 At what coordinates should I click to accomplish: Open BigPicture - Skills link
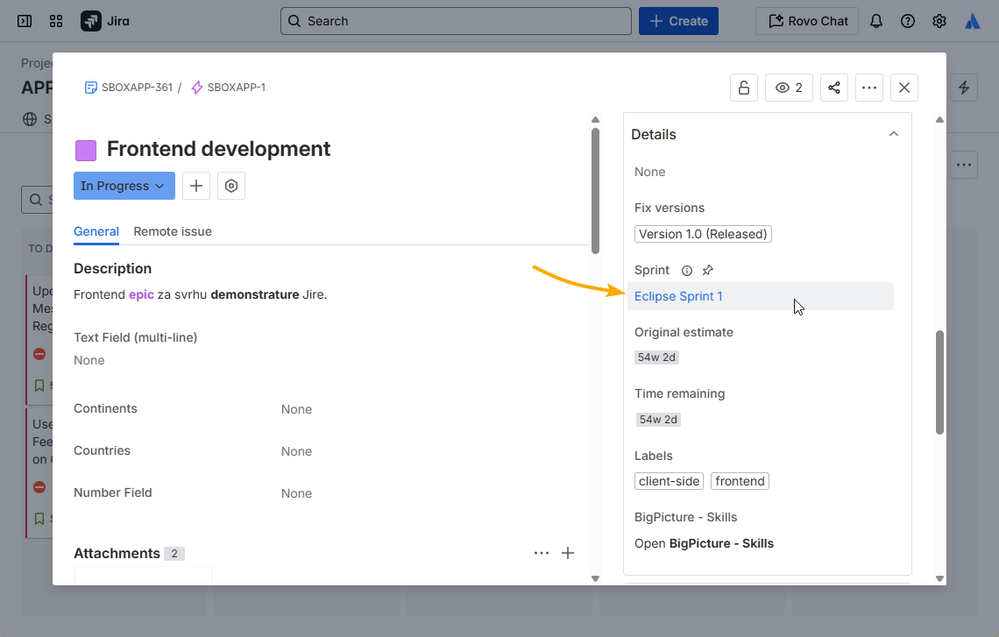(703, 543)
